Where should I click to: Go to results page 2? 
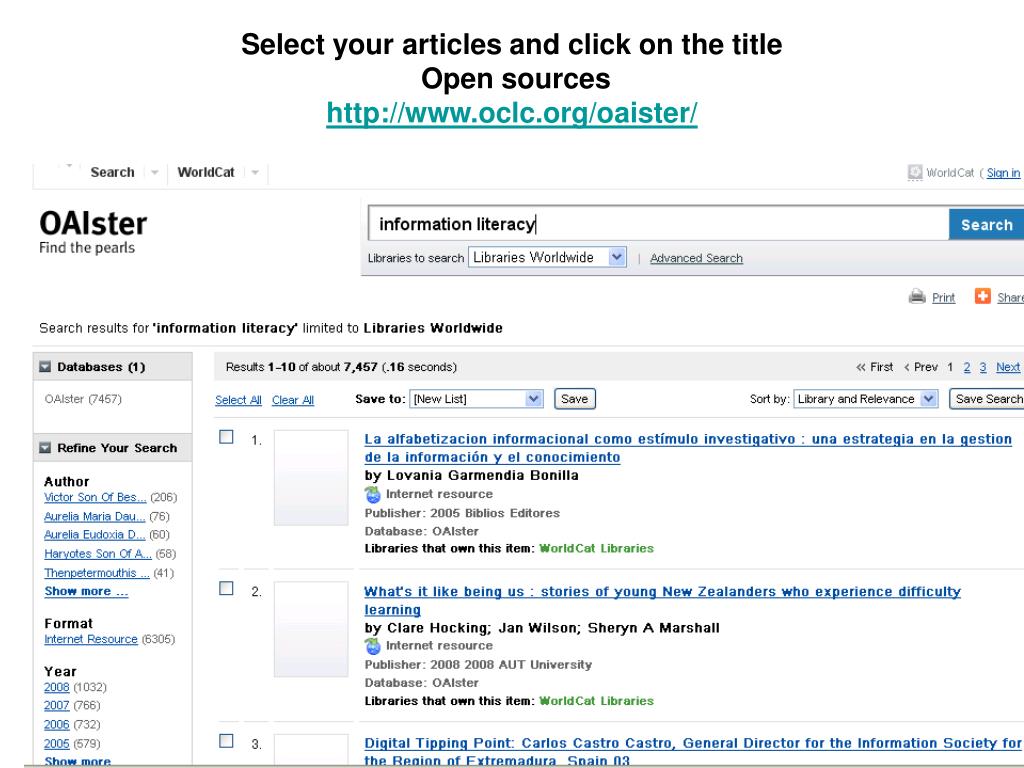pyautogui.click(x=967, y=368)
